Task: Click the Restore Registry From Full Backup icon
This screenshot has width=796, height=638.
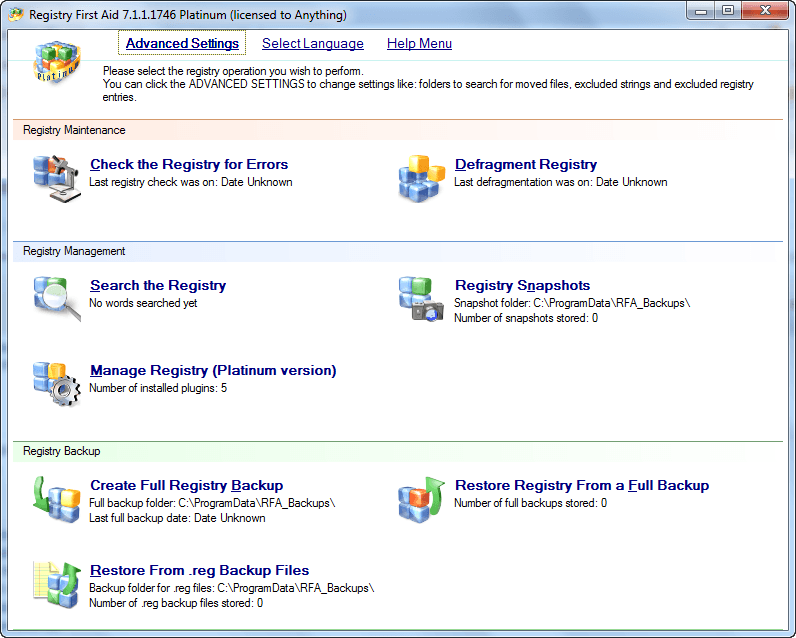Action: pyautogui.click(x=421, y=499)
